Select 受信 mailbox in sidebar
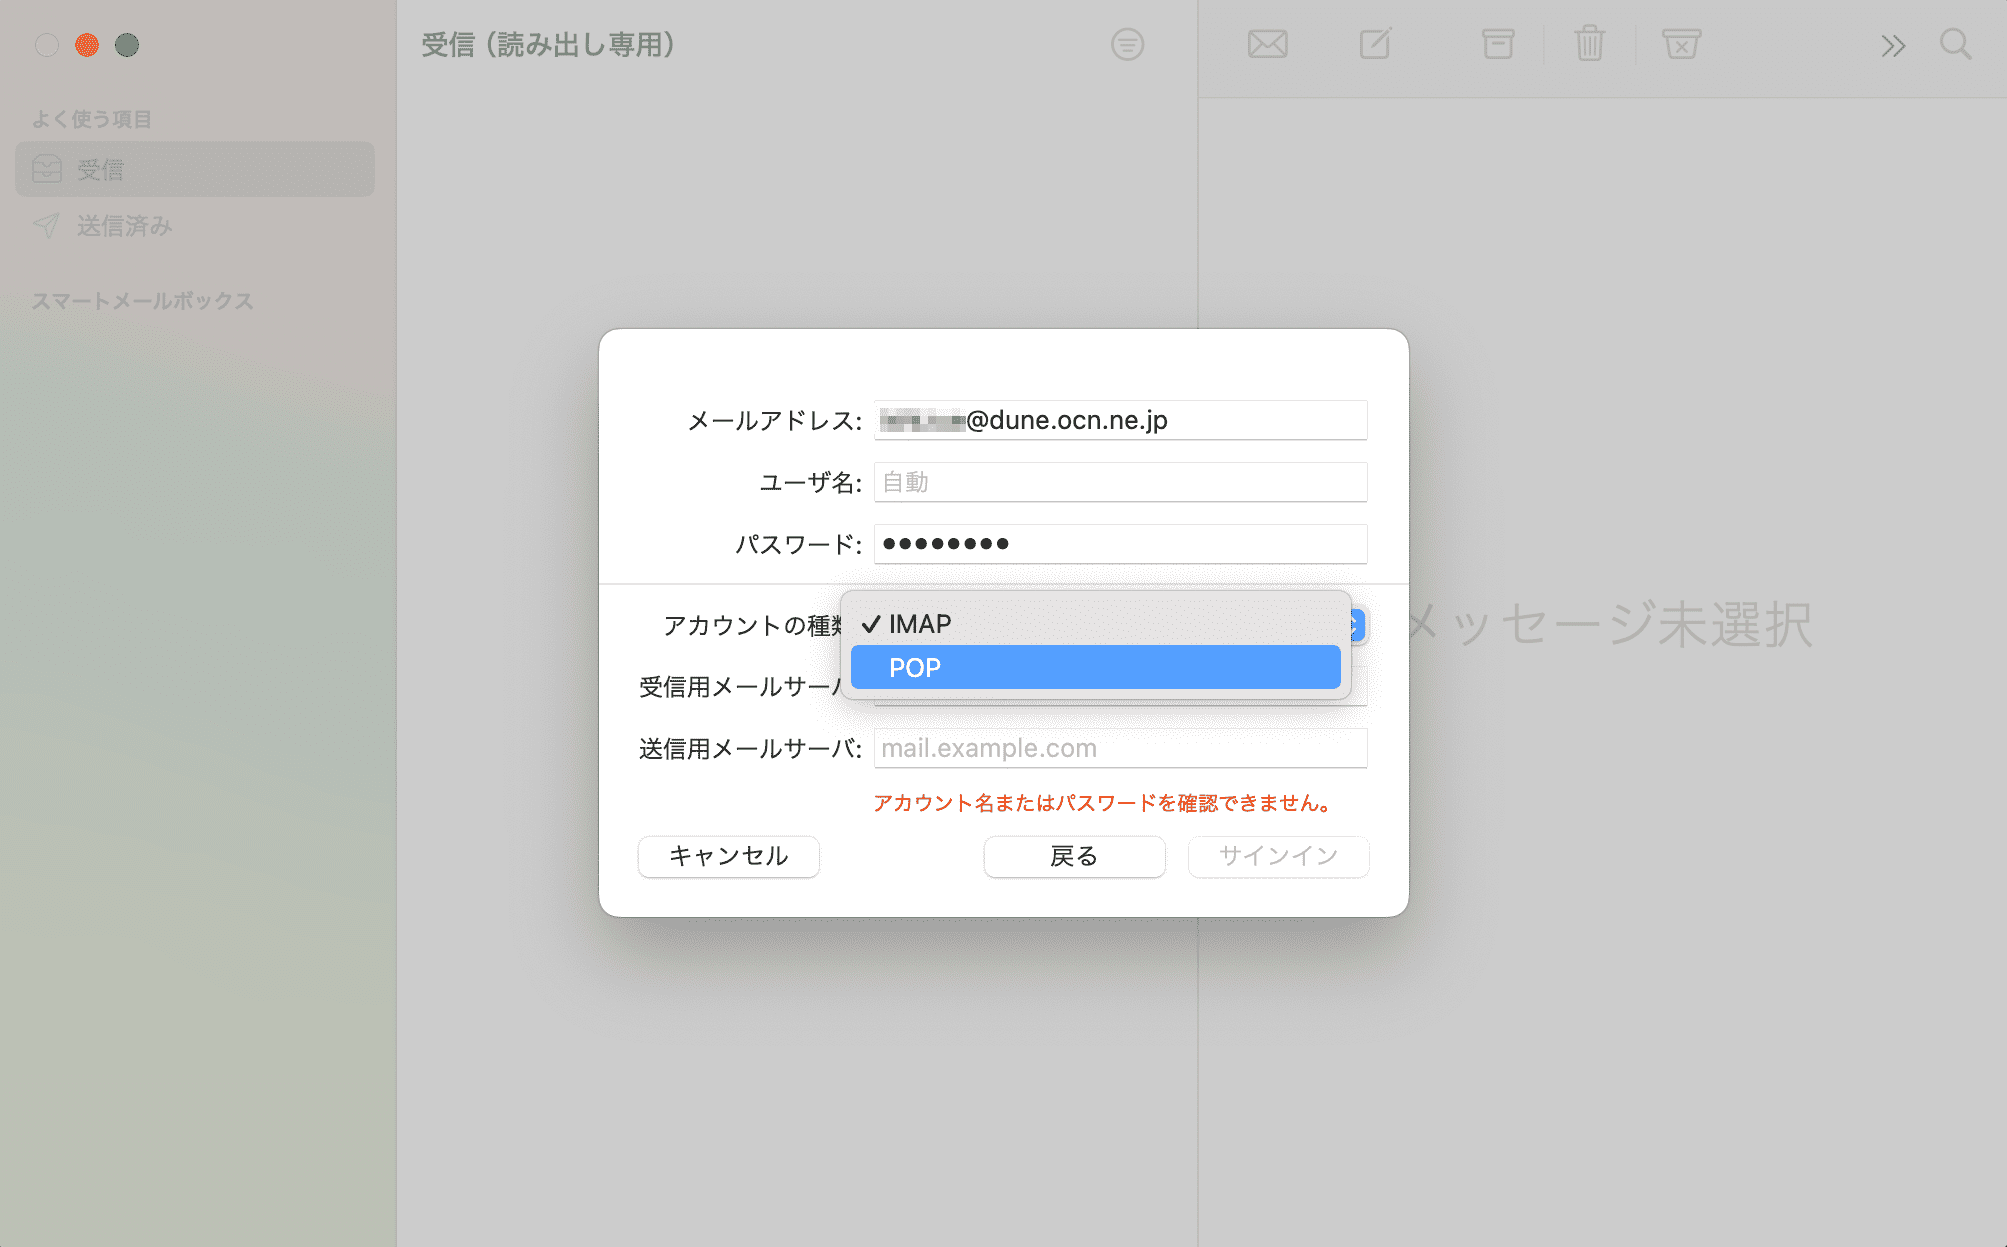The width and height of the screenshot is (2007, 1247). 195,169
